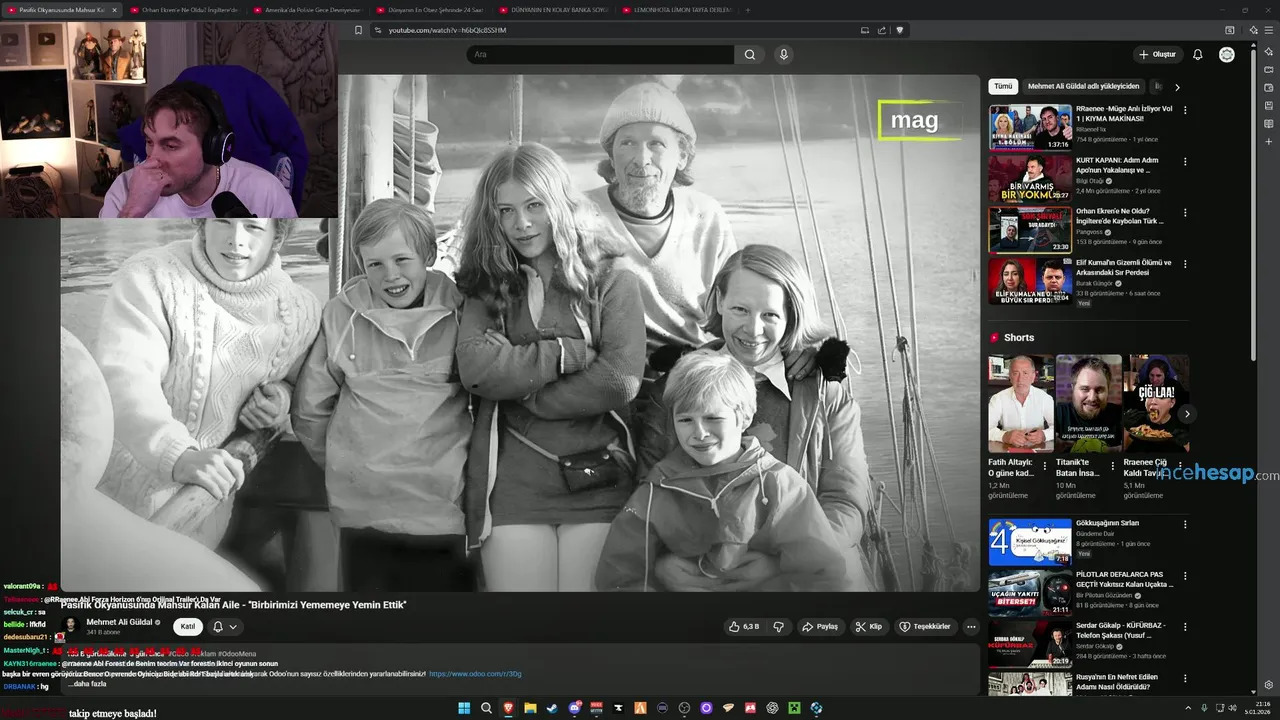Open 'Orhan Ekren'e Ne Oldu?' video title
The height and width of the screenshot is (720, 1280).
click(x=1119, y=216)
